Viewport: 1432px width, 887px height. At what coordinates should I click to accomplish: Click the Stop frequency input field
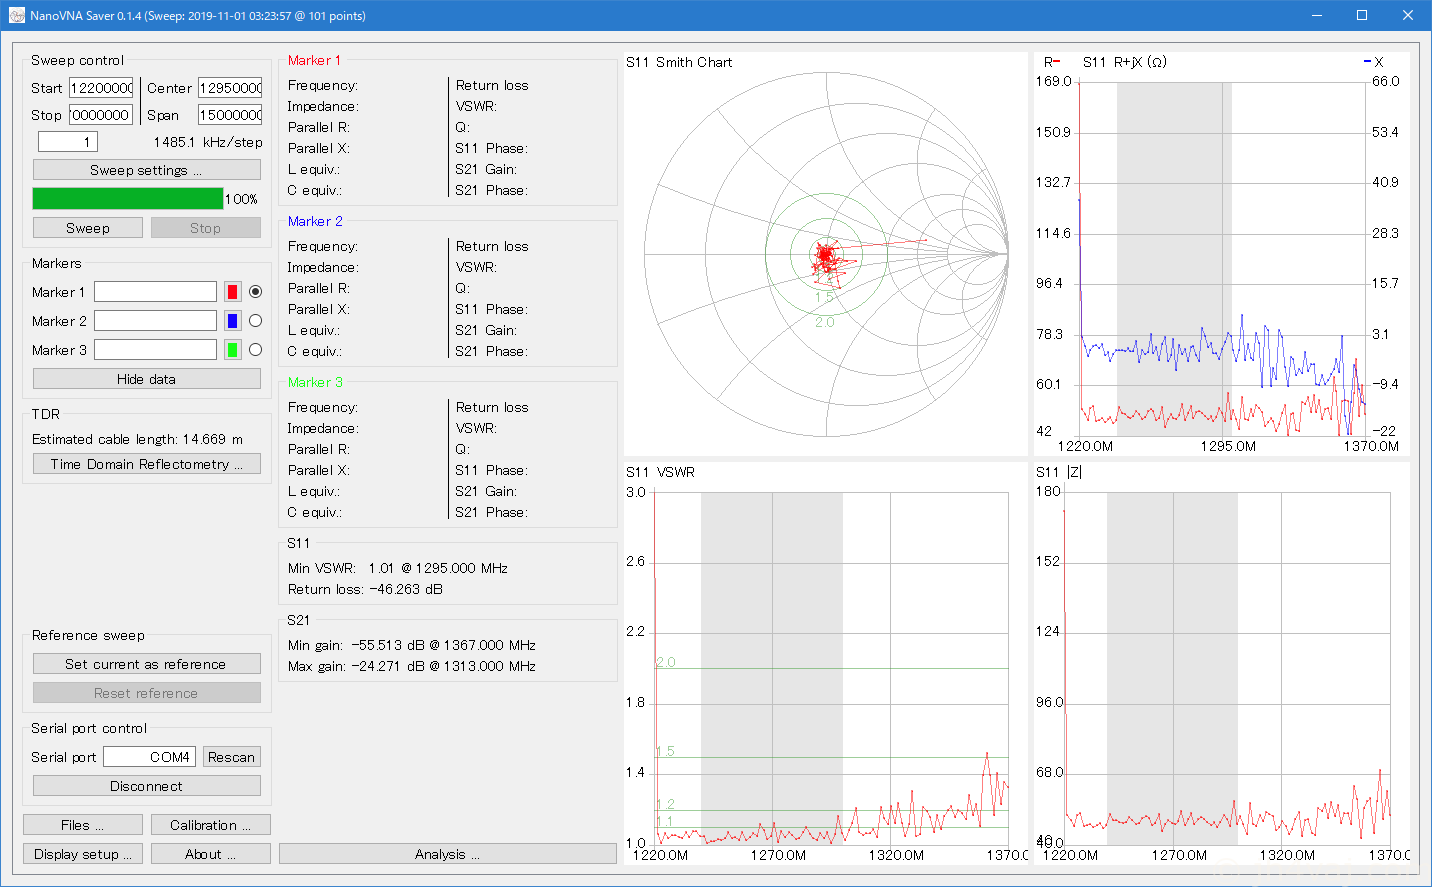tap(101, 115)
